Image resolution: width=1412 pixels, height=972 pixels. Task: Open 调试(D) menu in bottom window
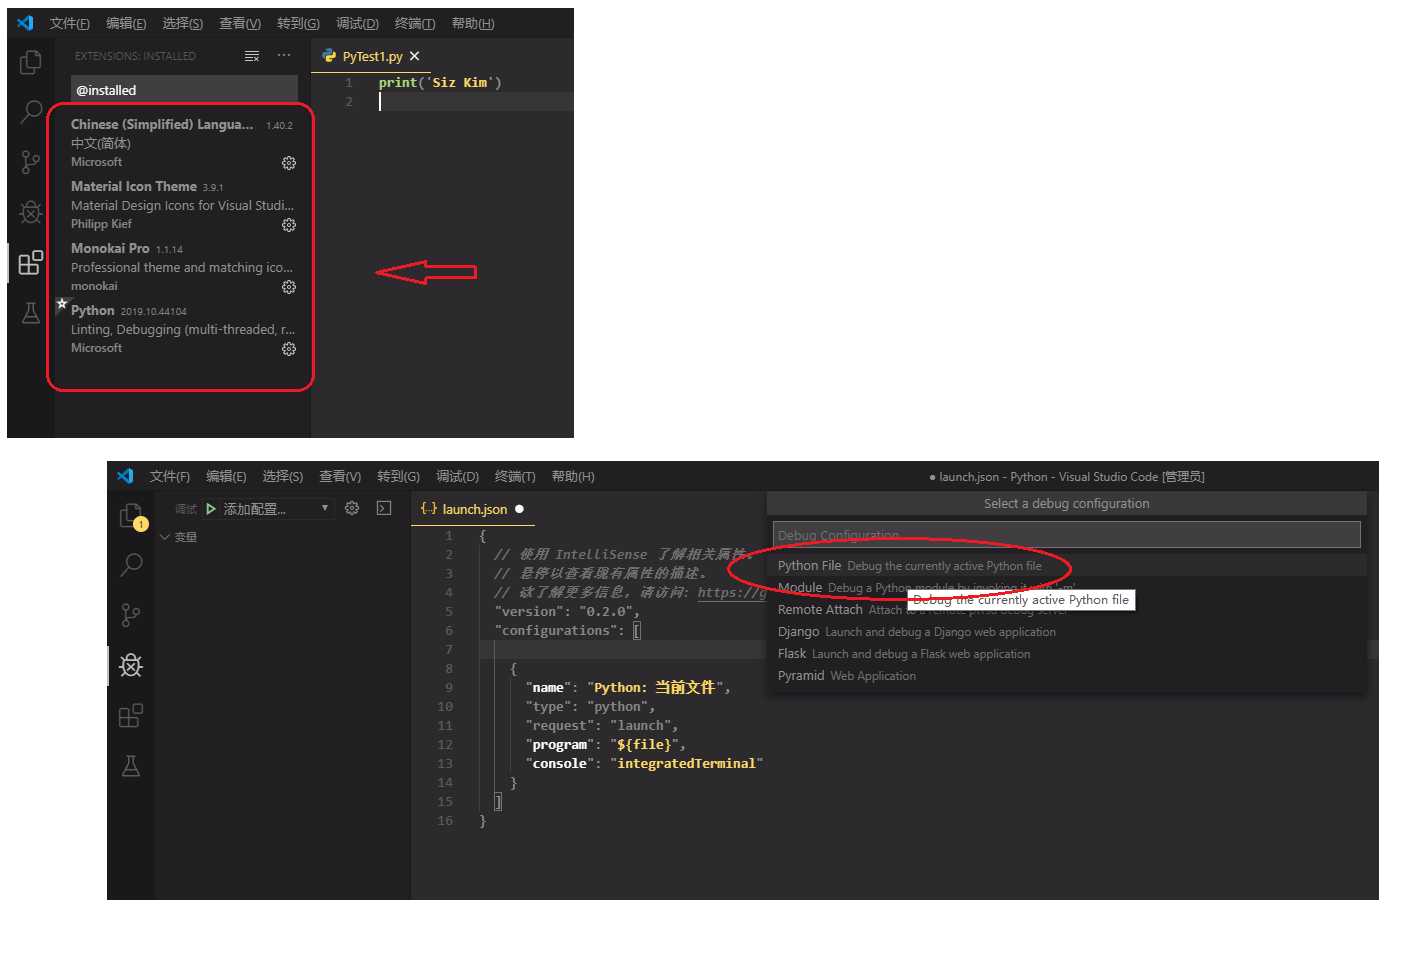click(x=457, y=476)
